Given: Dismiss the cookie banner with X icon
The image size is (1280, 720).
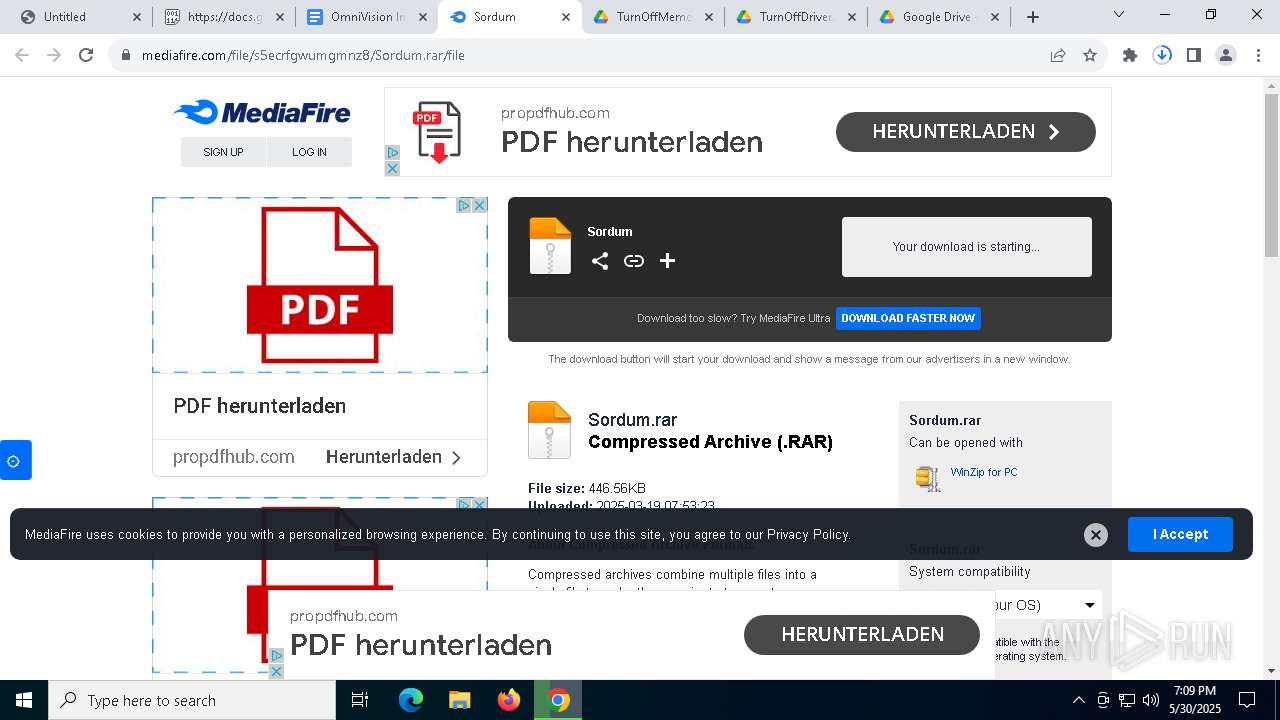Looking at the screenshot, I should [1096, 535].
